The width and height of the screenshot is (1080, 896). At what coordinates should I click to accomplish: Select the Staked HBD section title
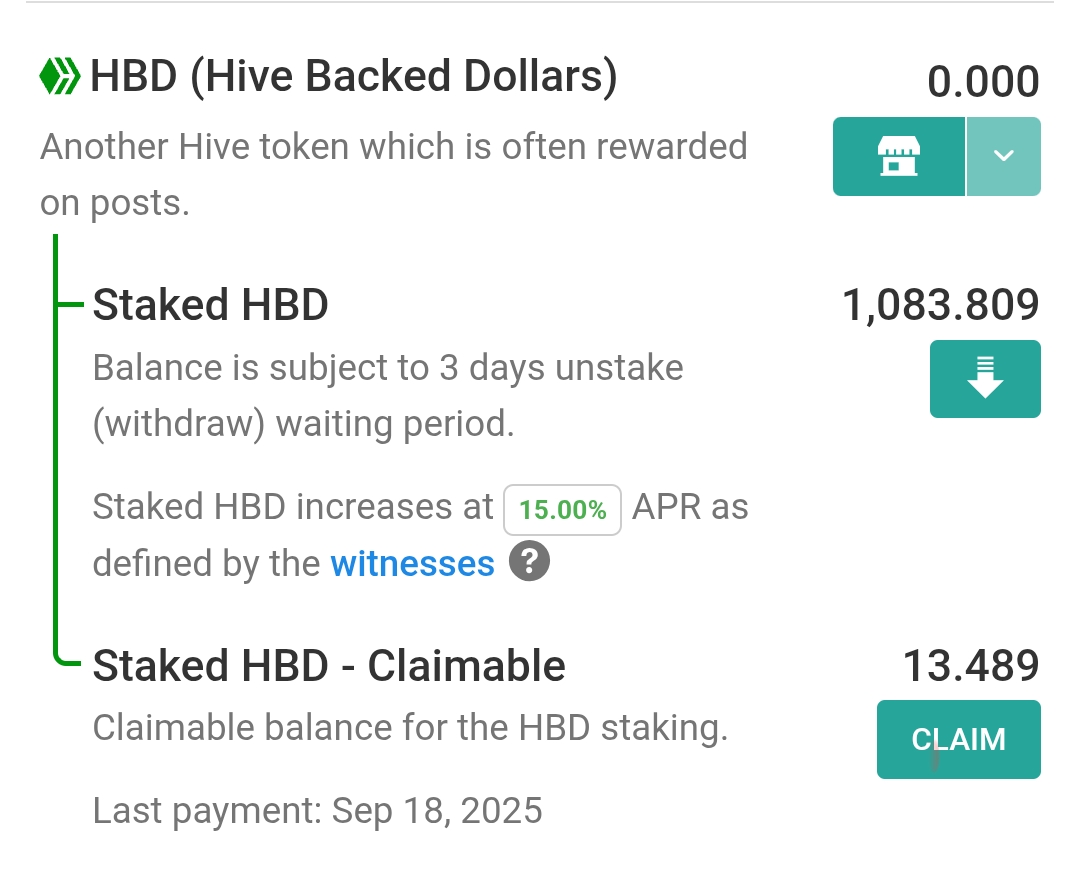[210, 305]
